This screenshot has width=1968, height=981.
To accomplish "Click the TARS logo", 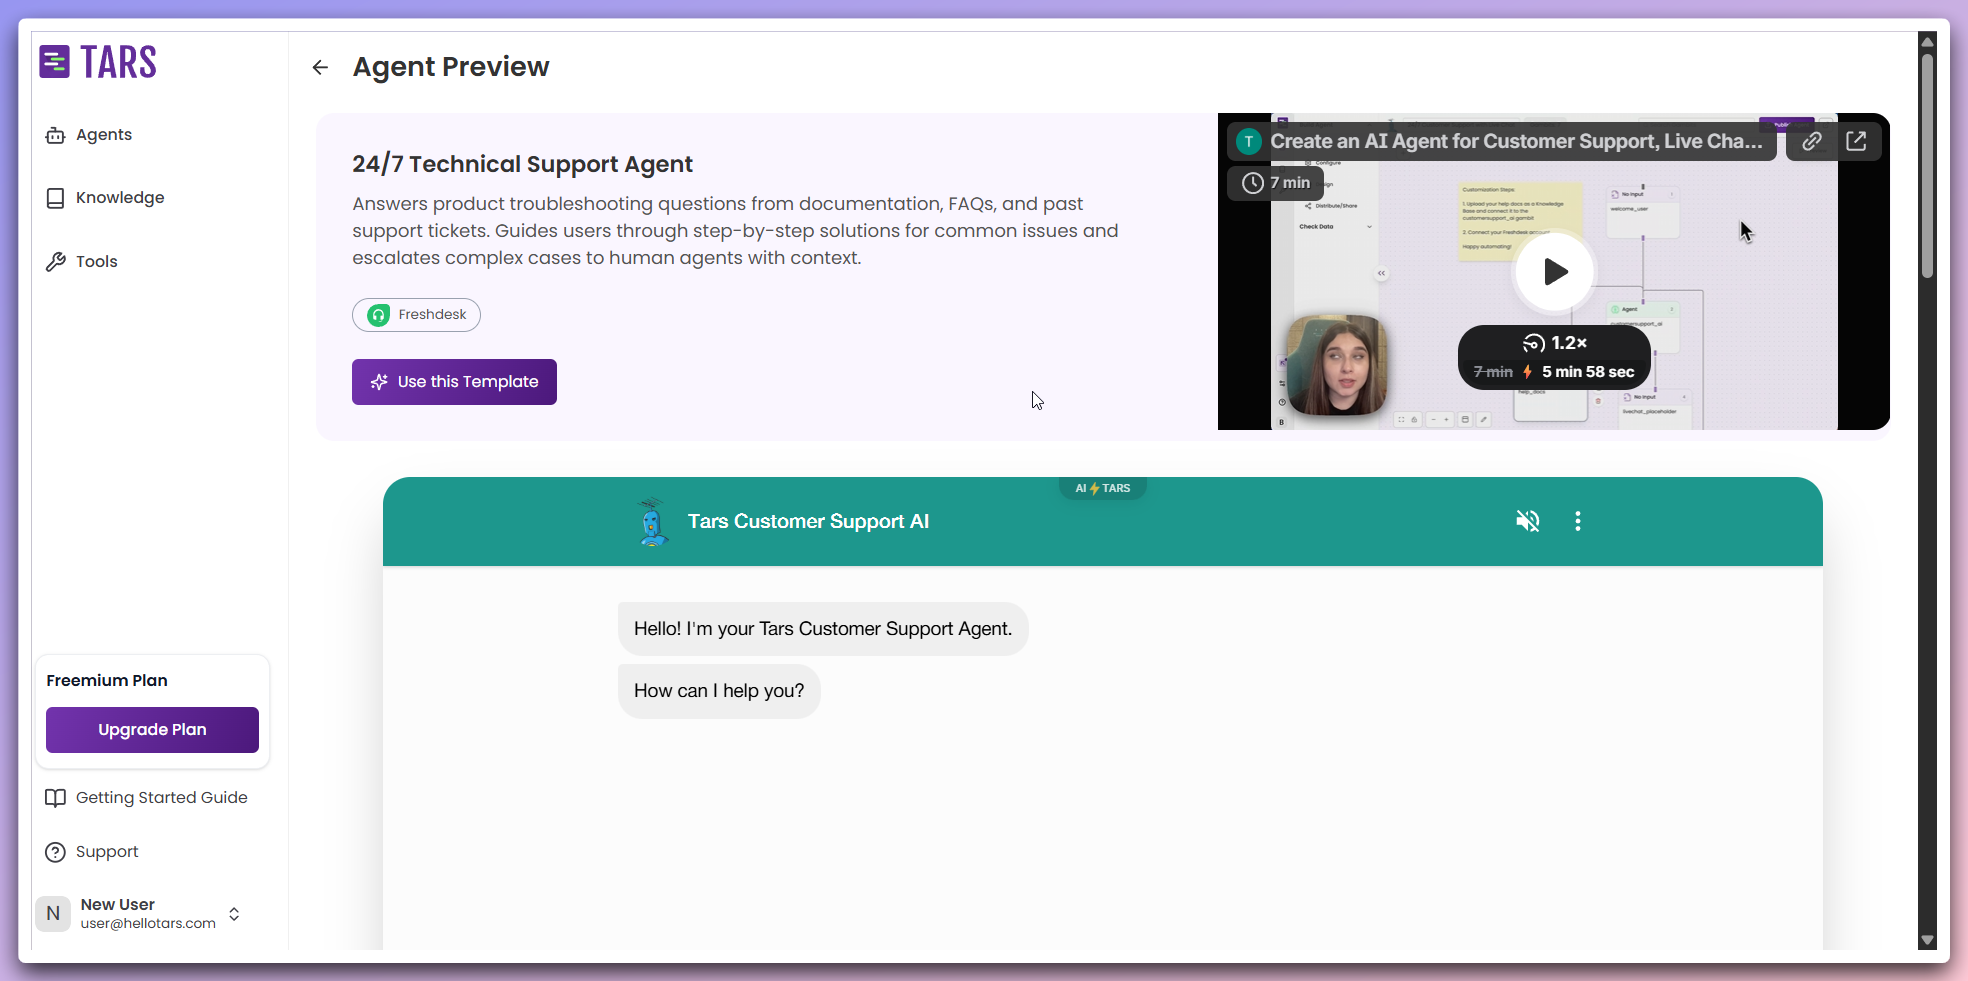I will pyautogui.click(x=98, y=62).
